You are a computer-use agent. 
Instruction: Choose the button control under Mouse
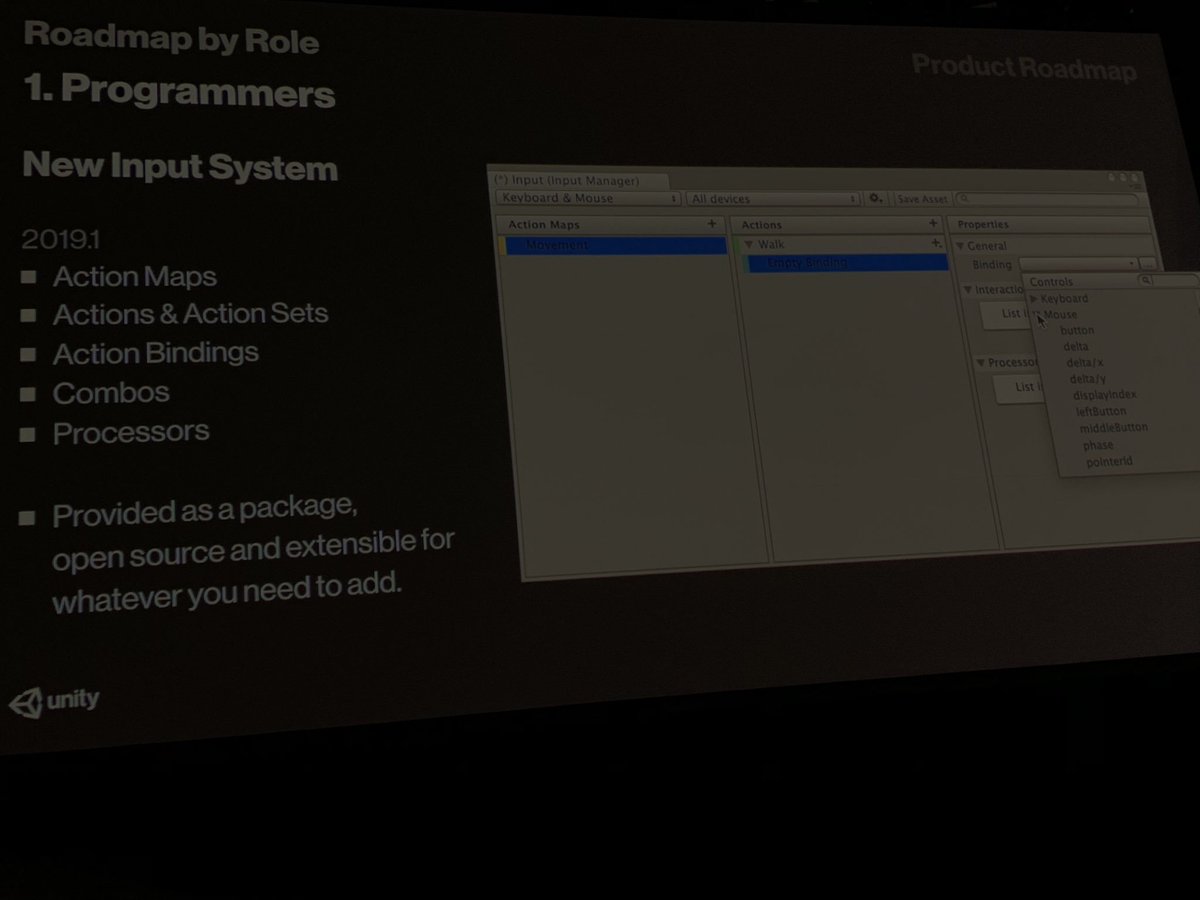[x=1077, y=330]
